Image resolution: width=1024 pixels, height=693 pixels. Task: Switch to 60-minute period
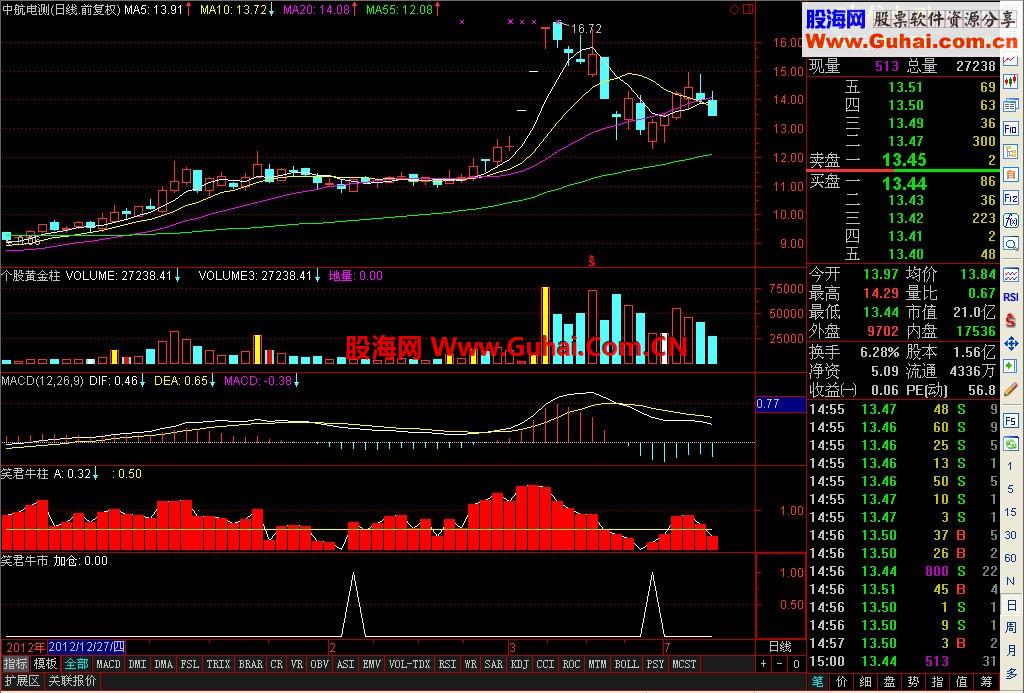[1011, 558]
